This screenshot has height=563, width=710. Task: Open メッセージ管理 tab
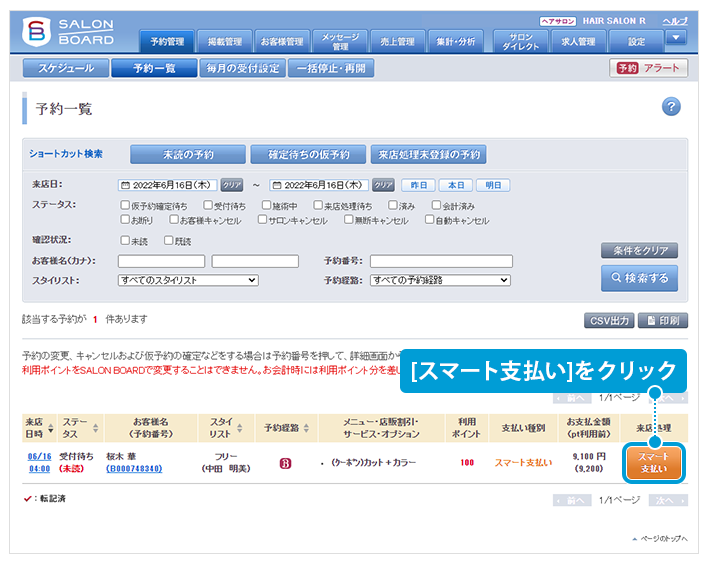click(340, 42)
